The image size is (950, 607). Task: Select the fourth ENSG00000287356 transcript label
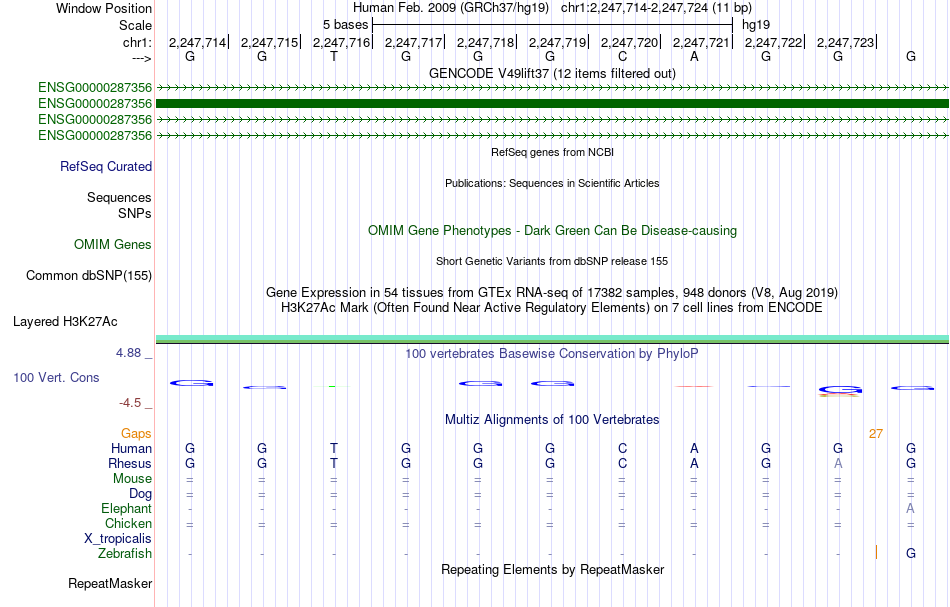[95, 136]
